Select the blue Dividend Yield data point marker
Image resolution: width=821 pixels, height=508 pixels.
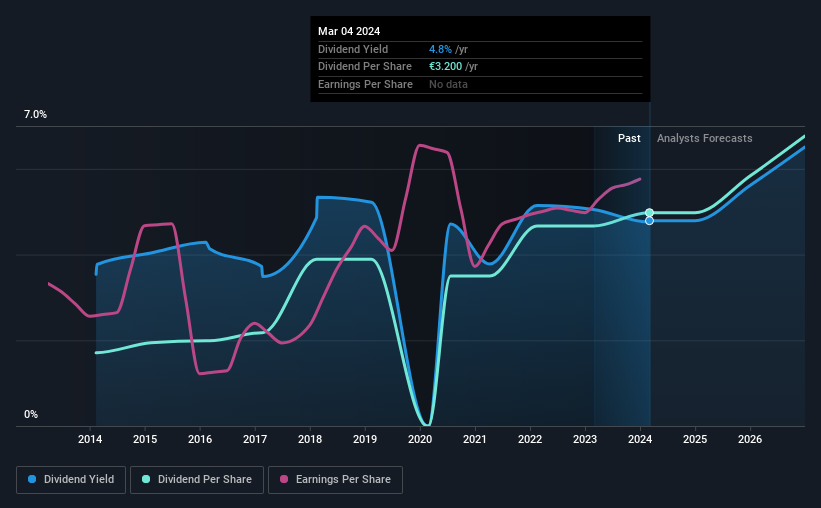coord(649,221)
